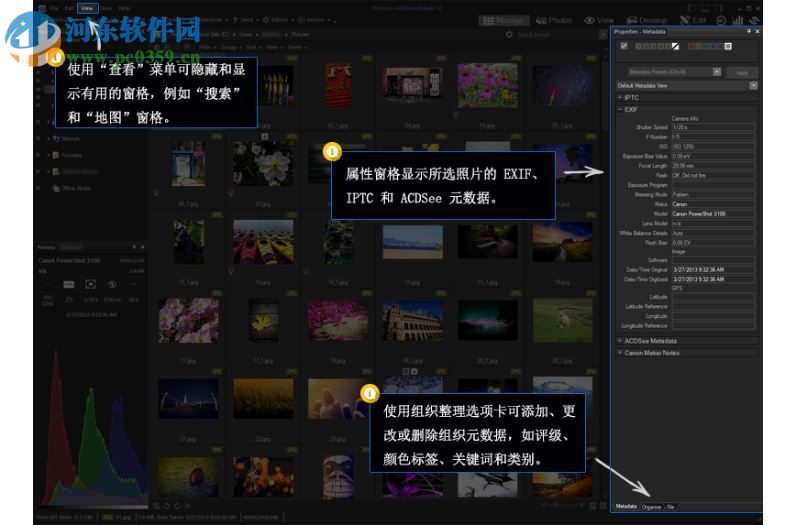Set rating to the first rating box
The width and height of the screenshot is (796, 525).
(639, 46)
